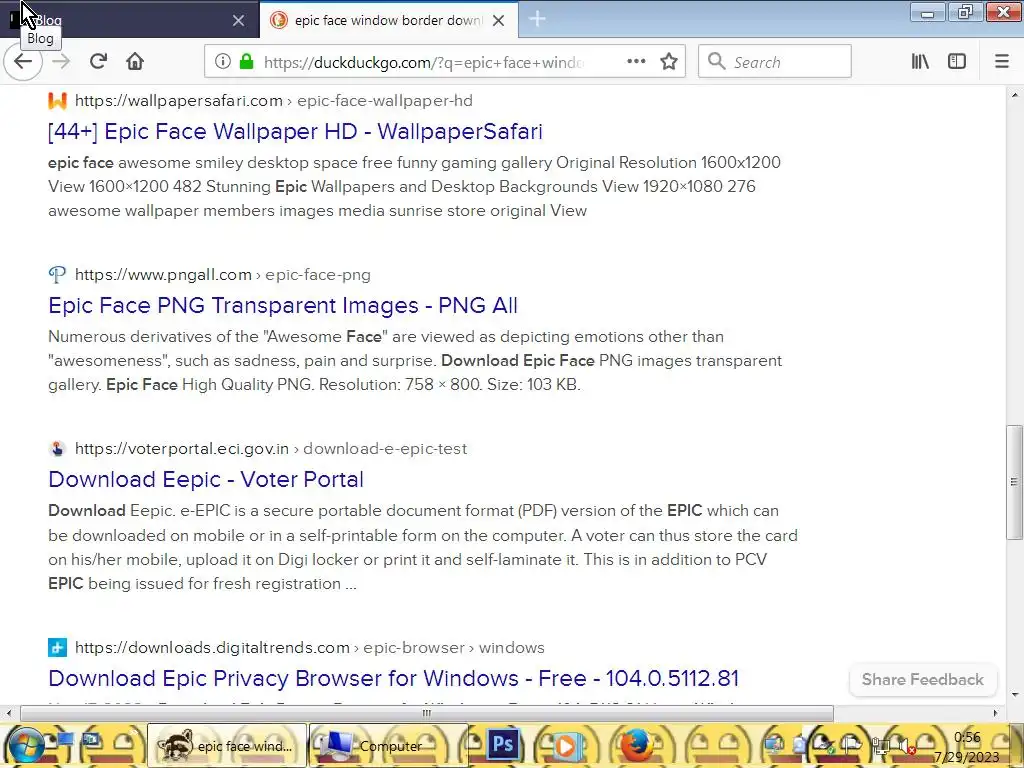Click the horizontal scrollbar right arrow
The image size is (1024, 768).
[x=995, y=712]
